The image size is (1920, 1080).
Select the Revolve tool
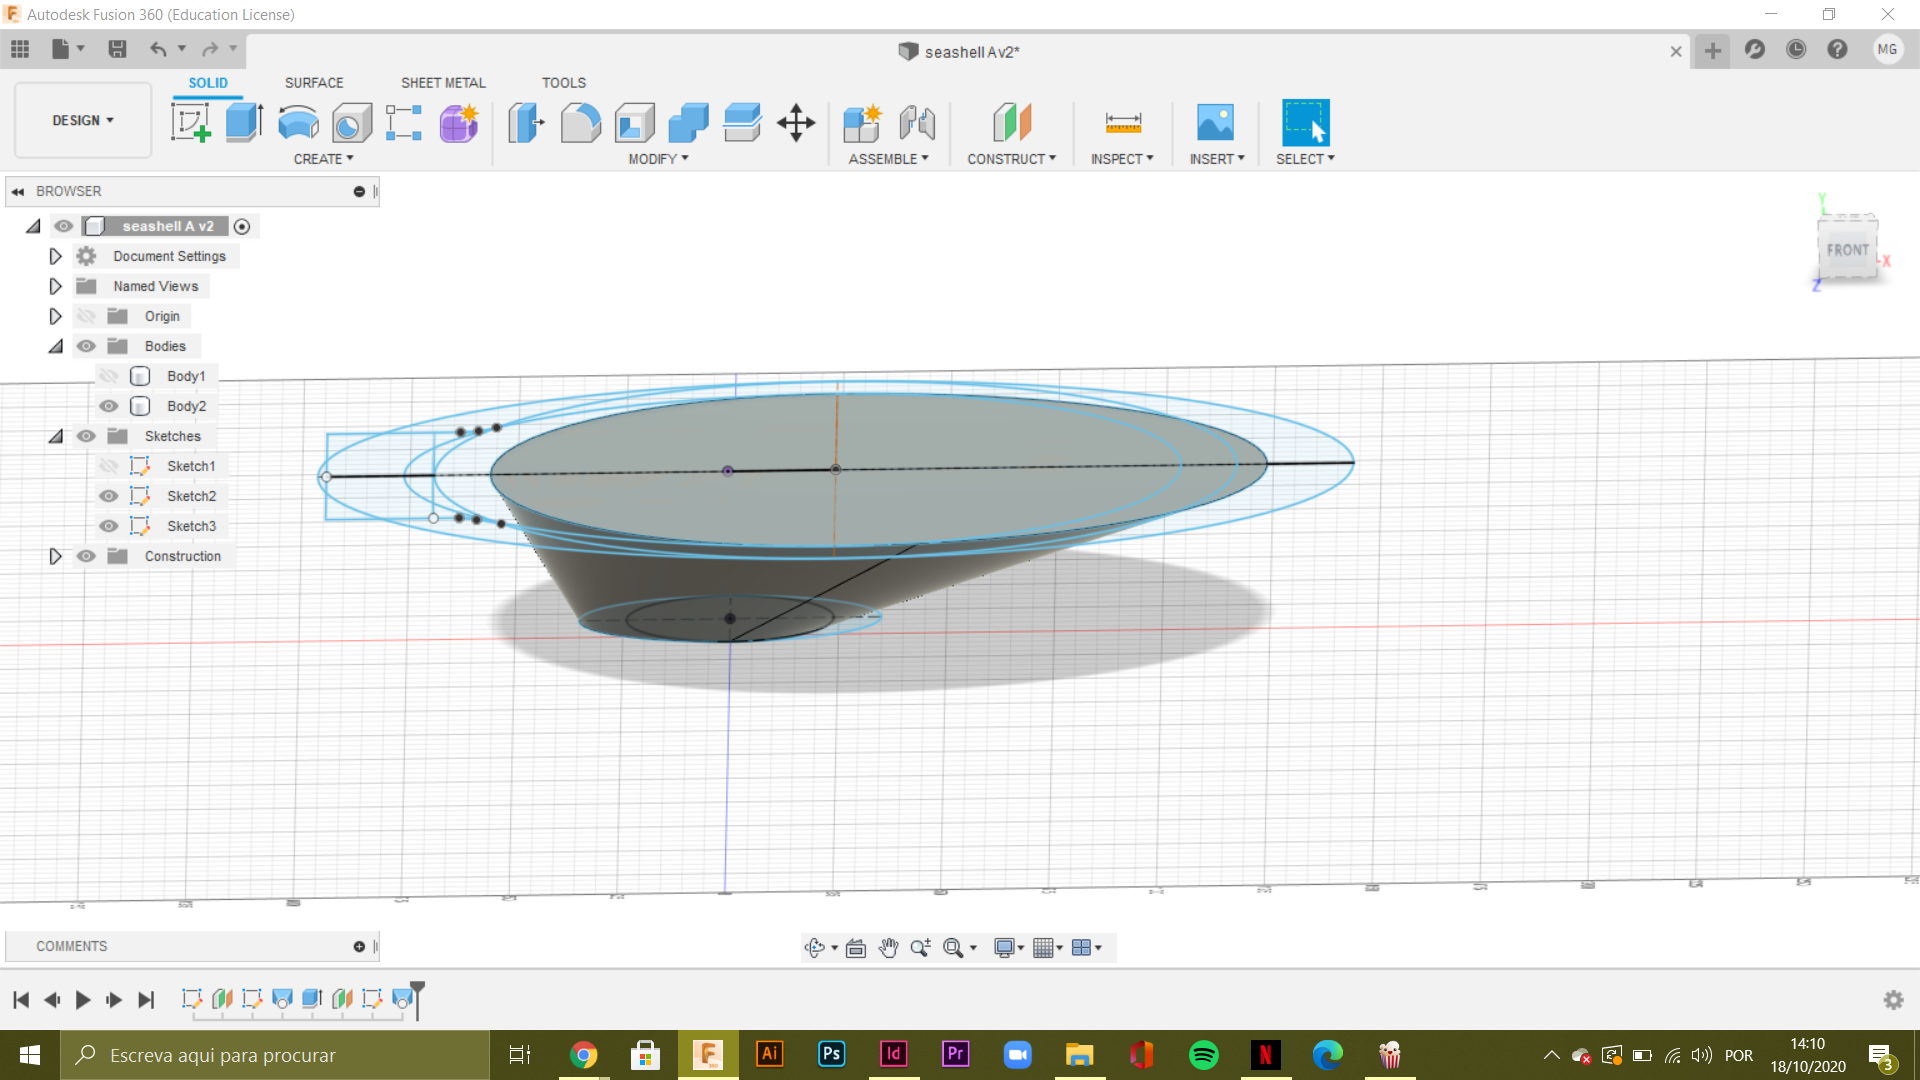point(297,122)
